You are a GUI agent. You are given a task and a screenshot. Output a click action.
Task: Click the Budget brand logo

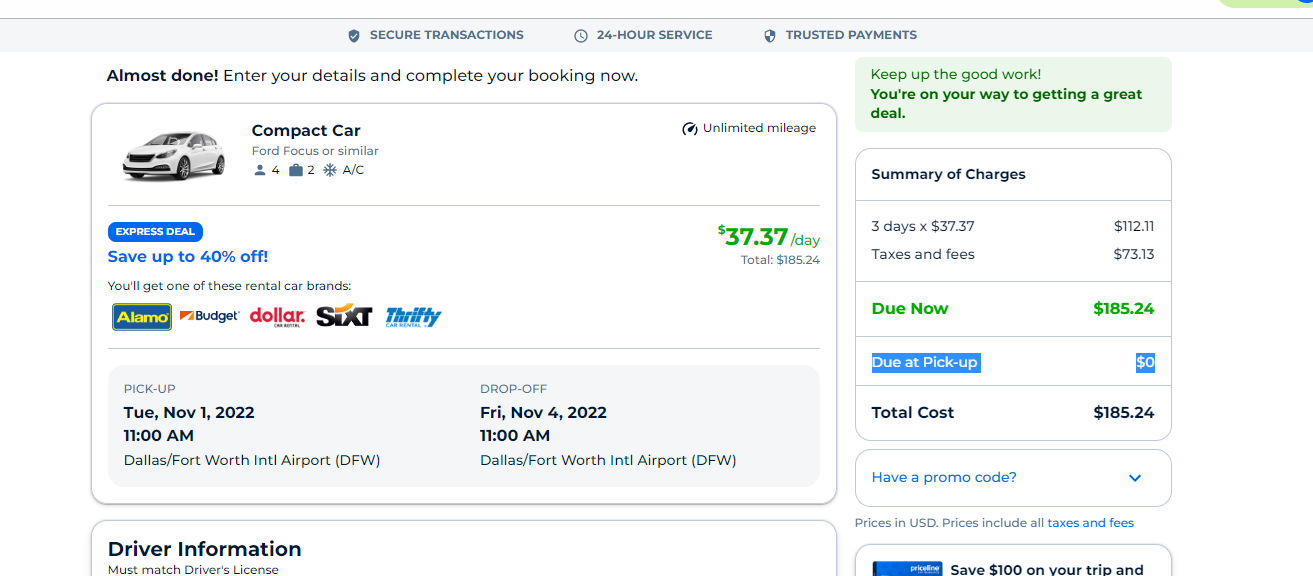[x=210, y=317]
